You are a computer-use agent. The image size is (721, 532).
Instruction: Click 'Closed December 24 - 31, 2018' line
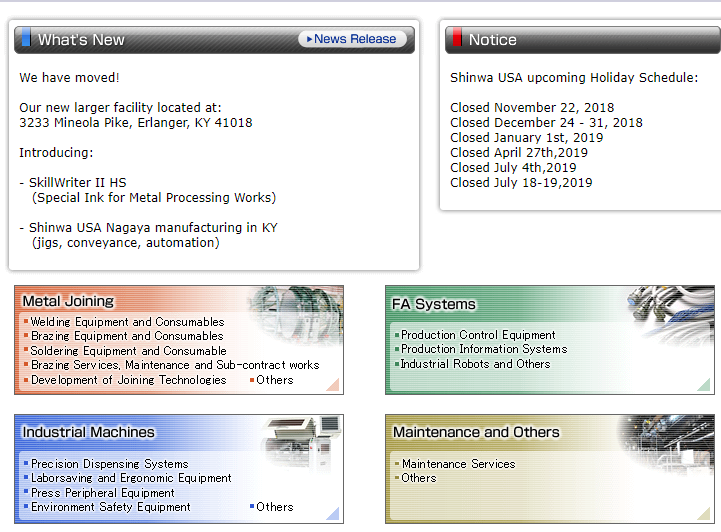pos(546,123)
